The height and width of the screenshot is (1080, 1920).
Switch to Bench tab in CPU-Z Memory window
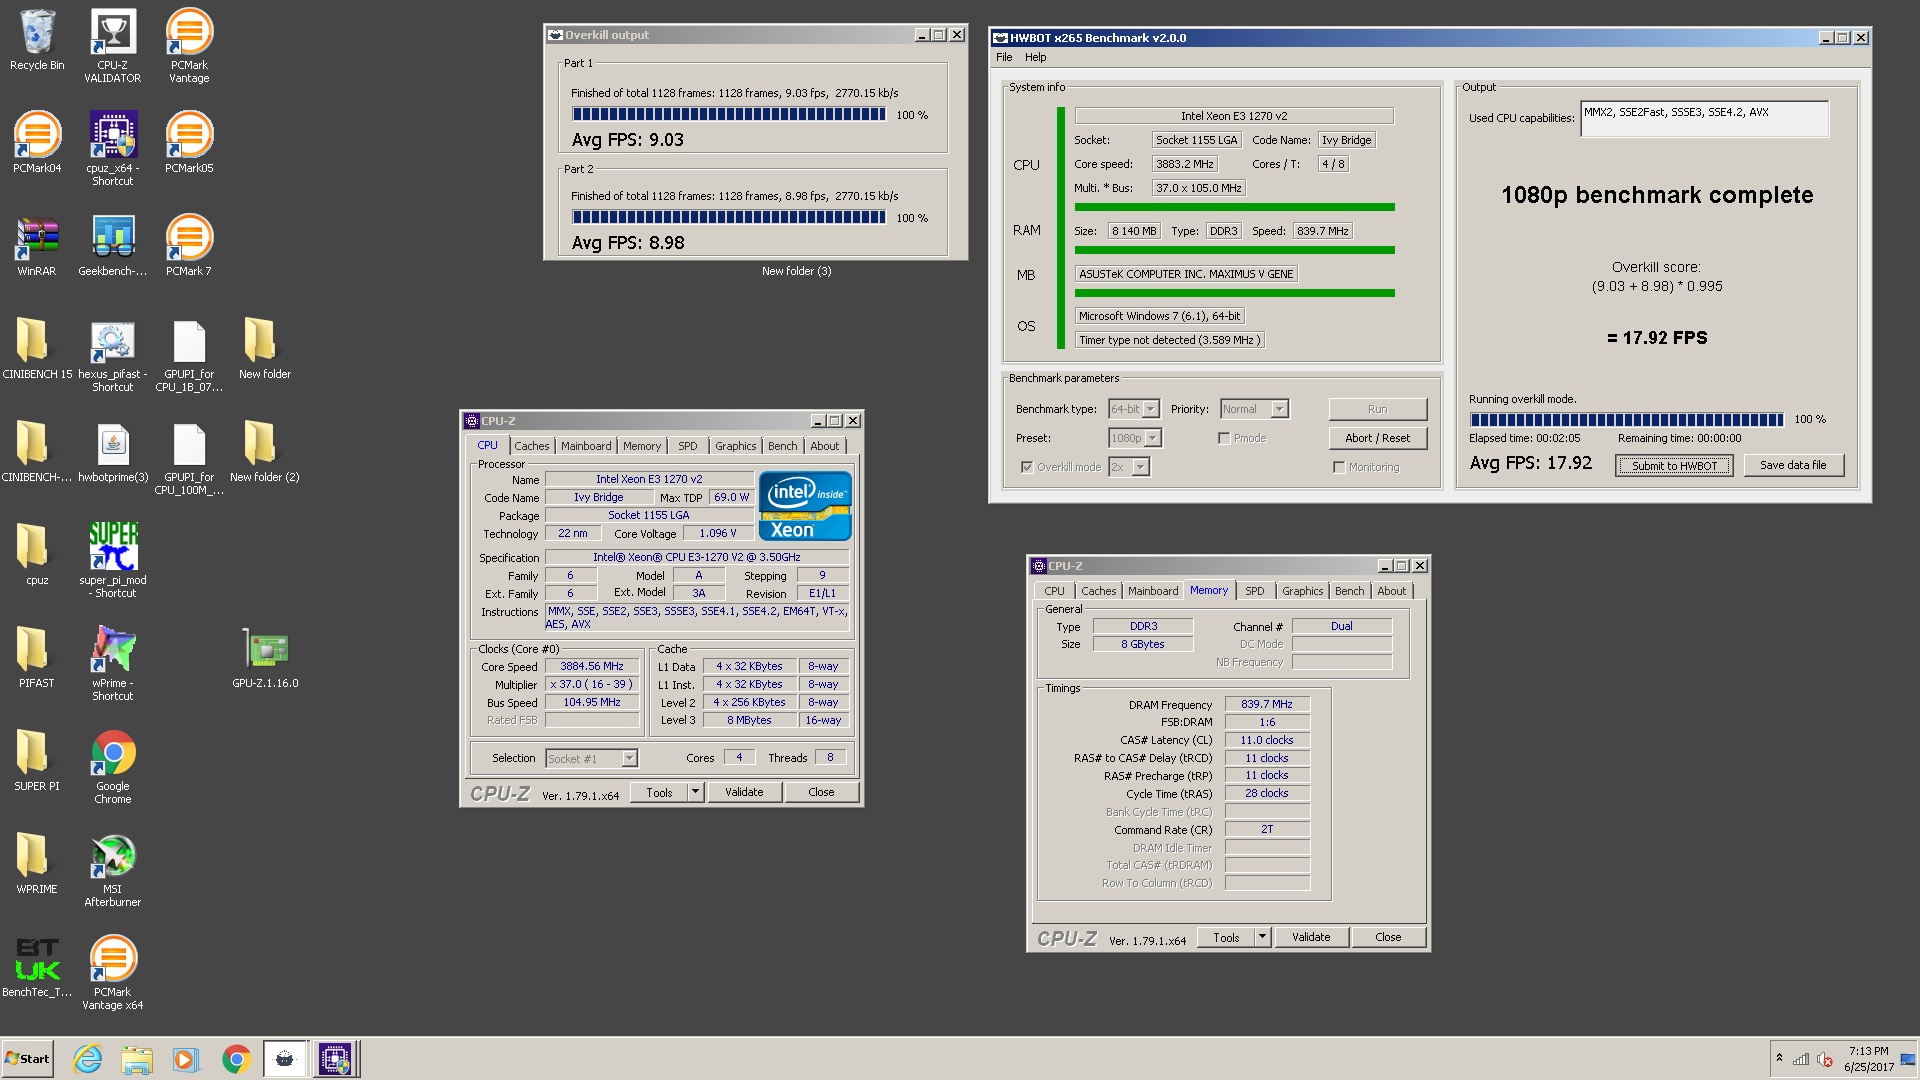click(x=1349, y=591)
